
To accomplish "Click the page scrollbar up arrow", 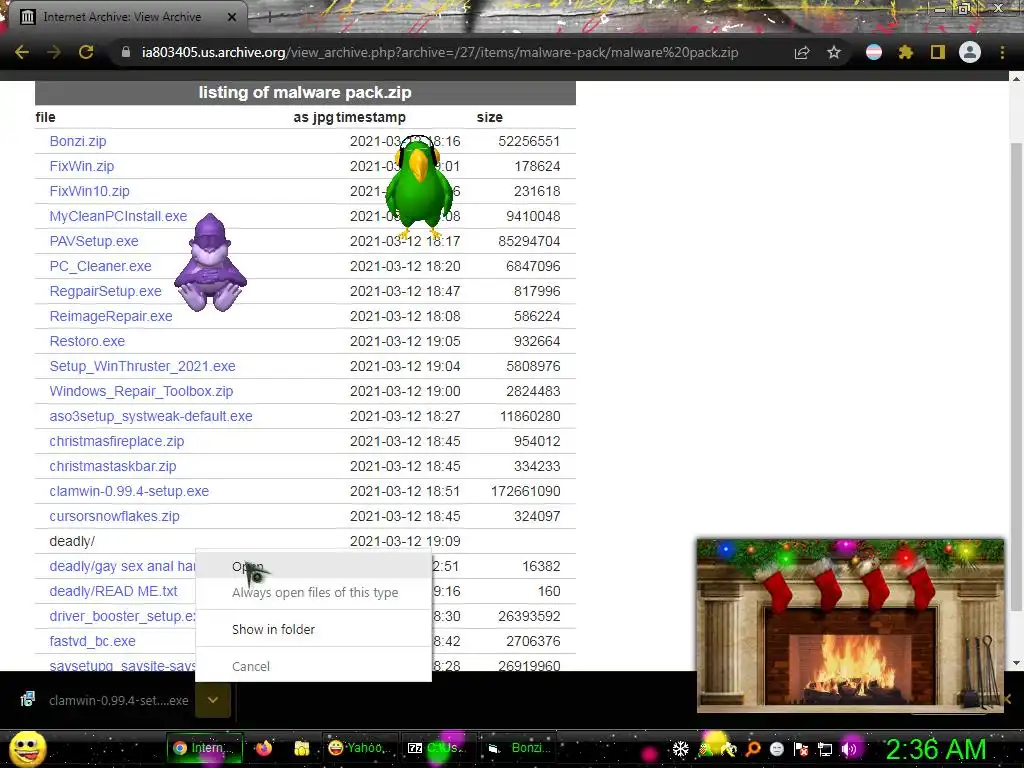I will 1016,78.
